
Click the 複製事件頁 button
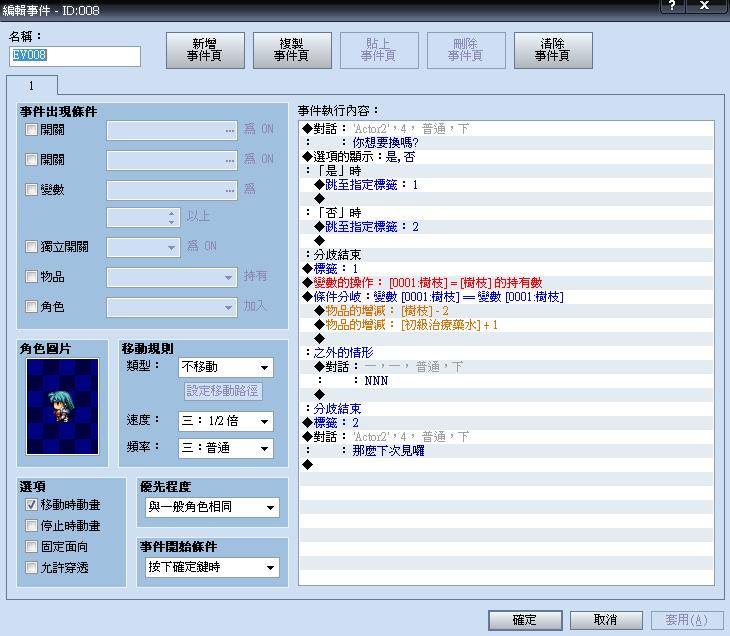[292, 50]
